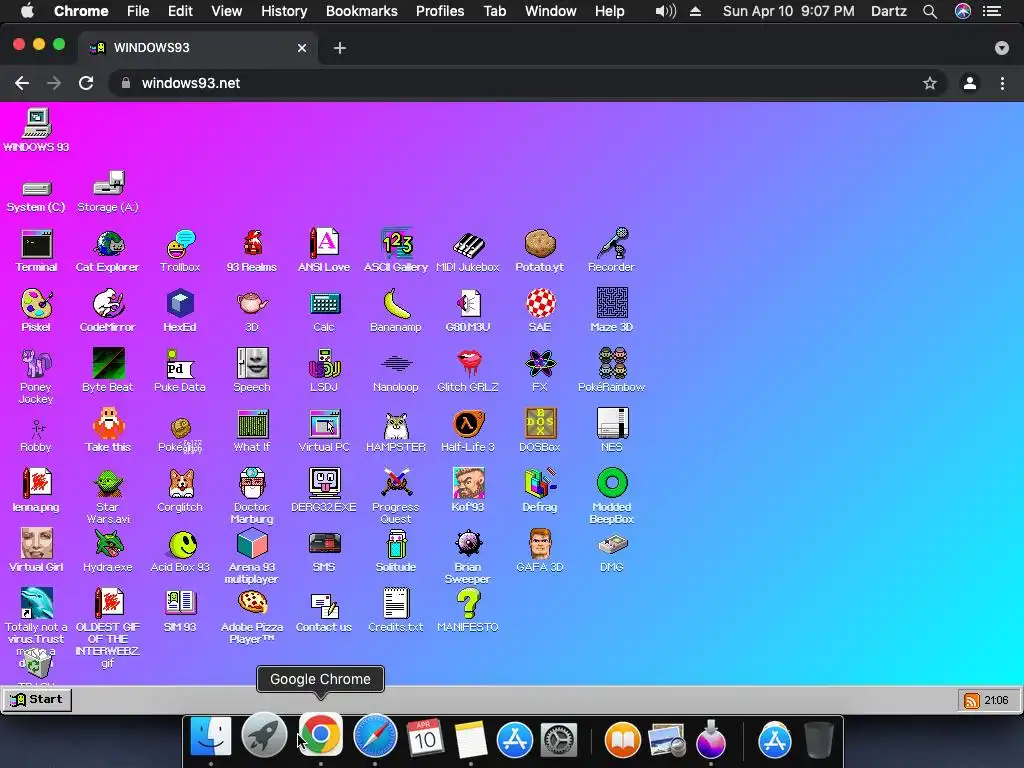Open the Terminal desktop icon

[37, 246]
